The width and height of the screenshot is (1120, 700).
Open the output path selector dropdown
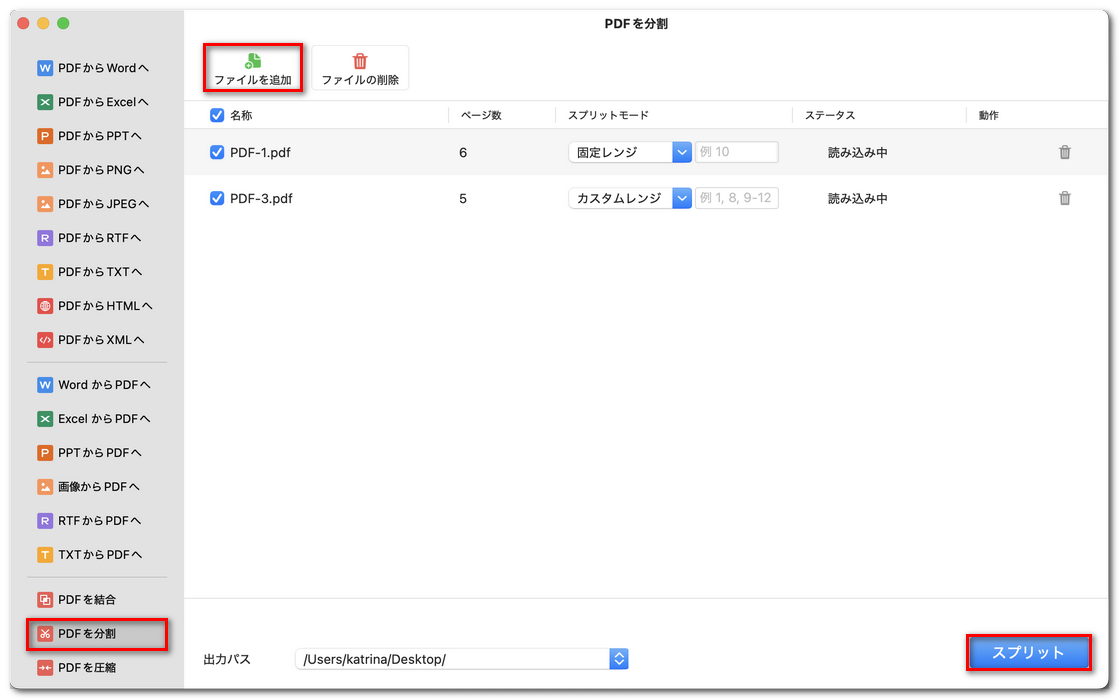tap(618, 658)
